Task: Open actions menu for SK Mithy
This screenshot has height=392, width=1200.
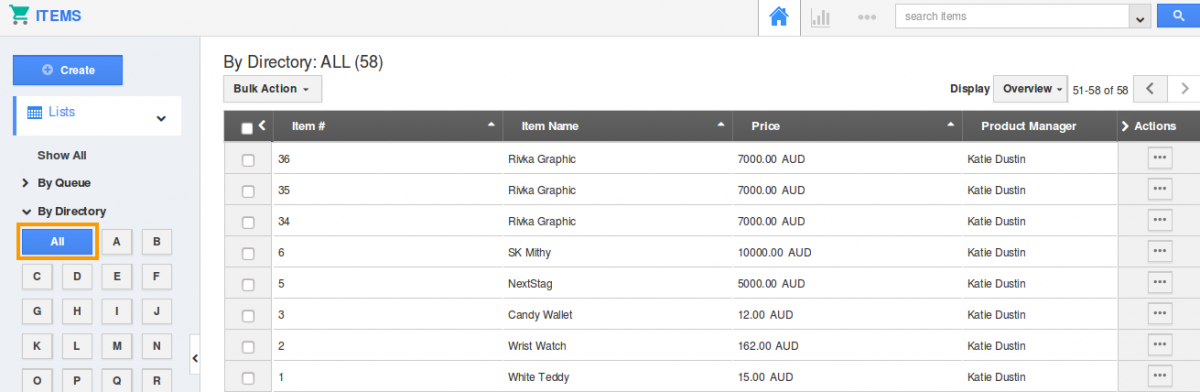Action: [x=1160, y=251]
